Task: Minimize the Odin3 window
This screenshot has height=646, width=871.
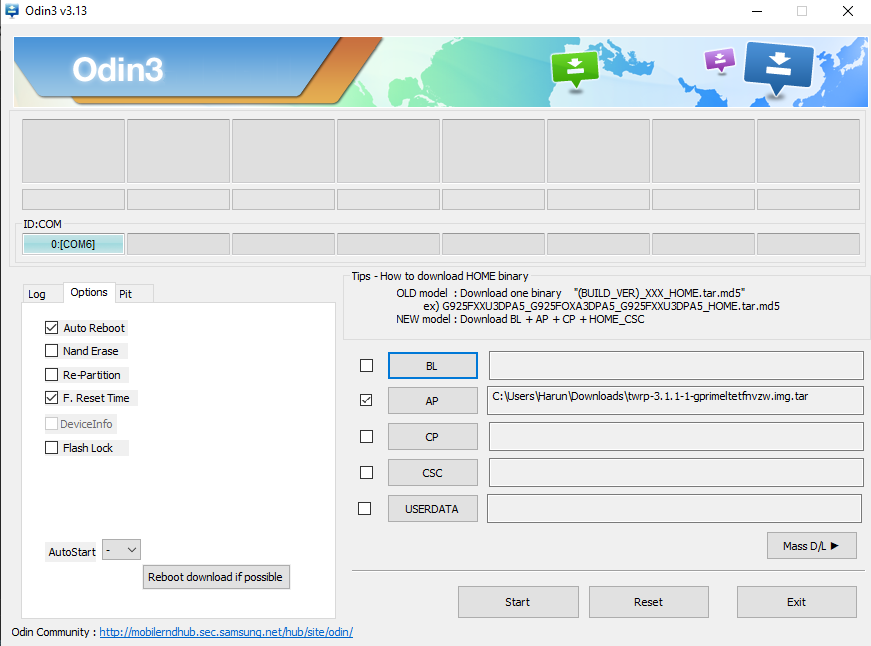Action: (x=757, y=11)
